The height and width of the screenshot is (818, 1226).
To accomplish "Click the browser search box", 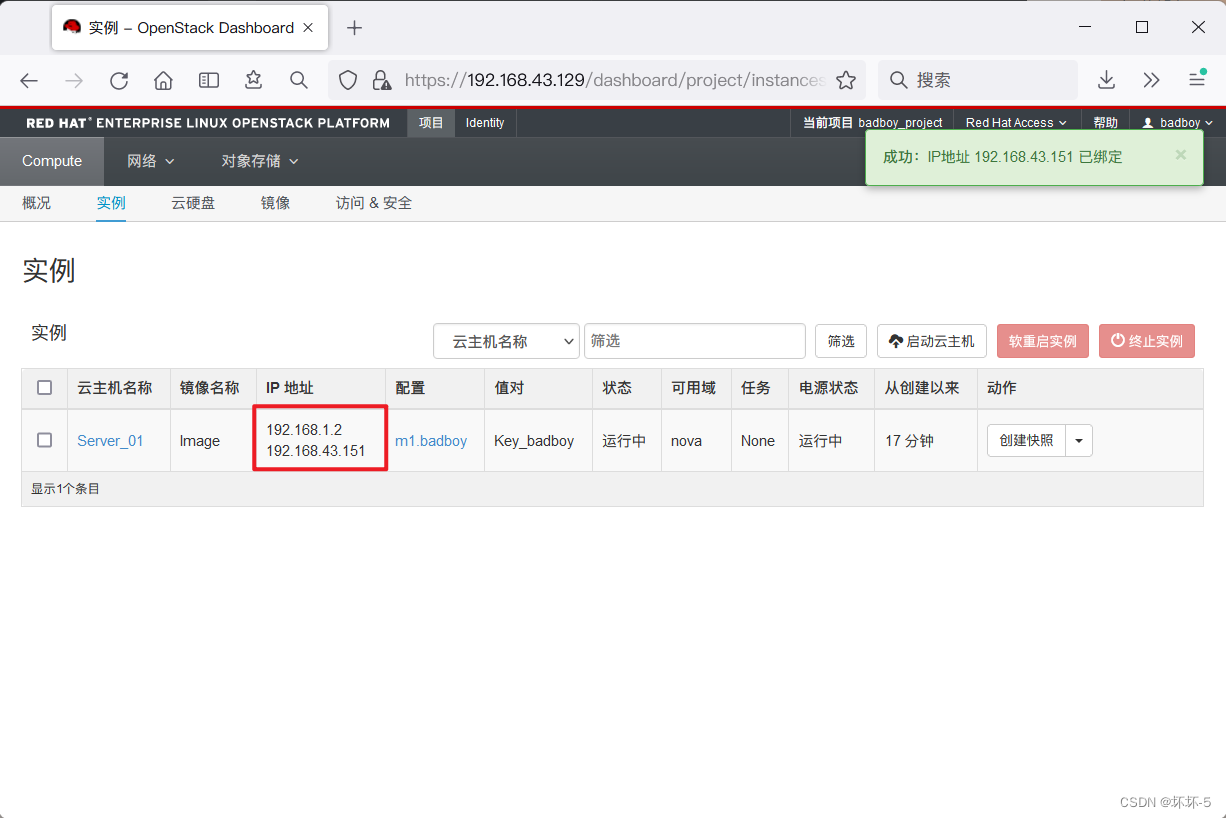I will 978,80.
